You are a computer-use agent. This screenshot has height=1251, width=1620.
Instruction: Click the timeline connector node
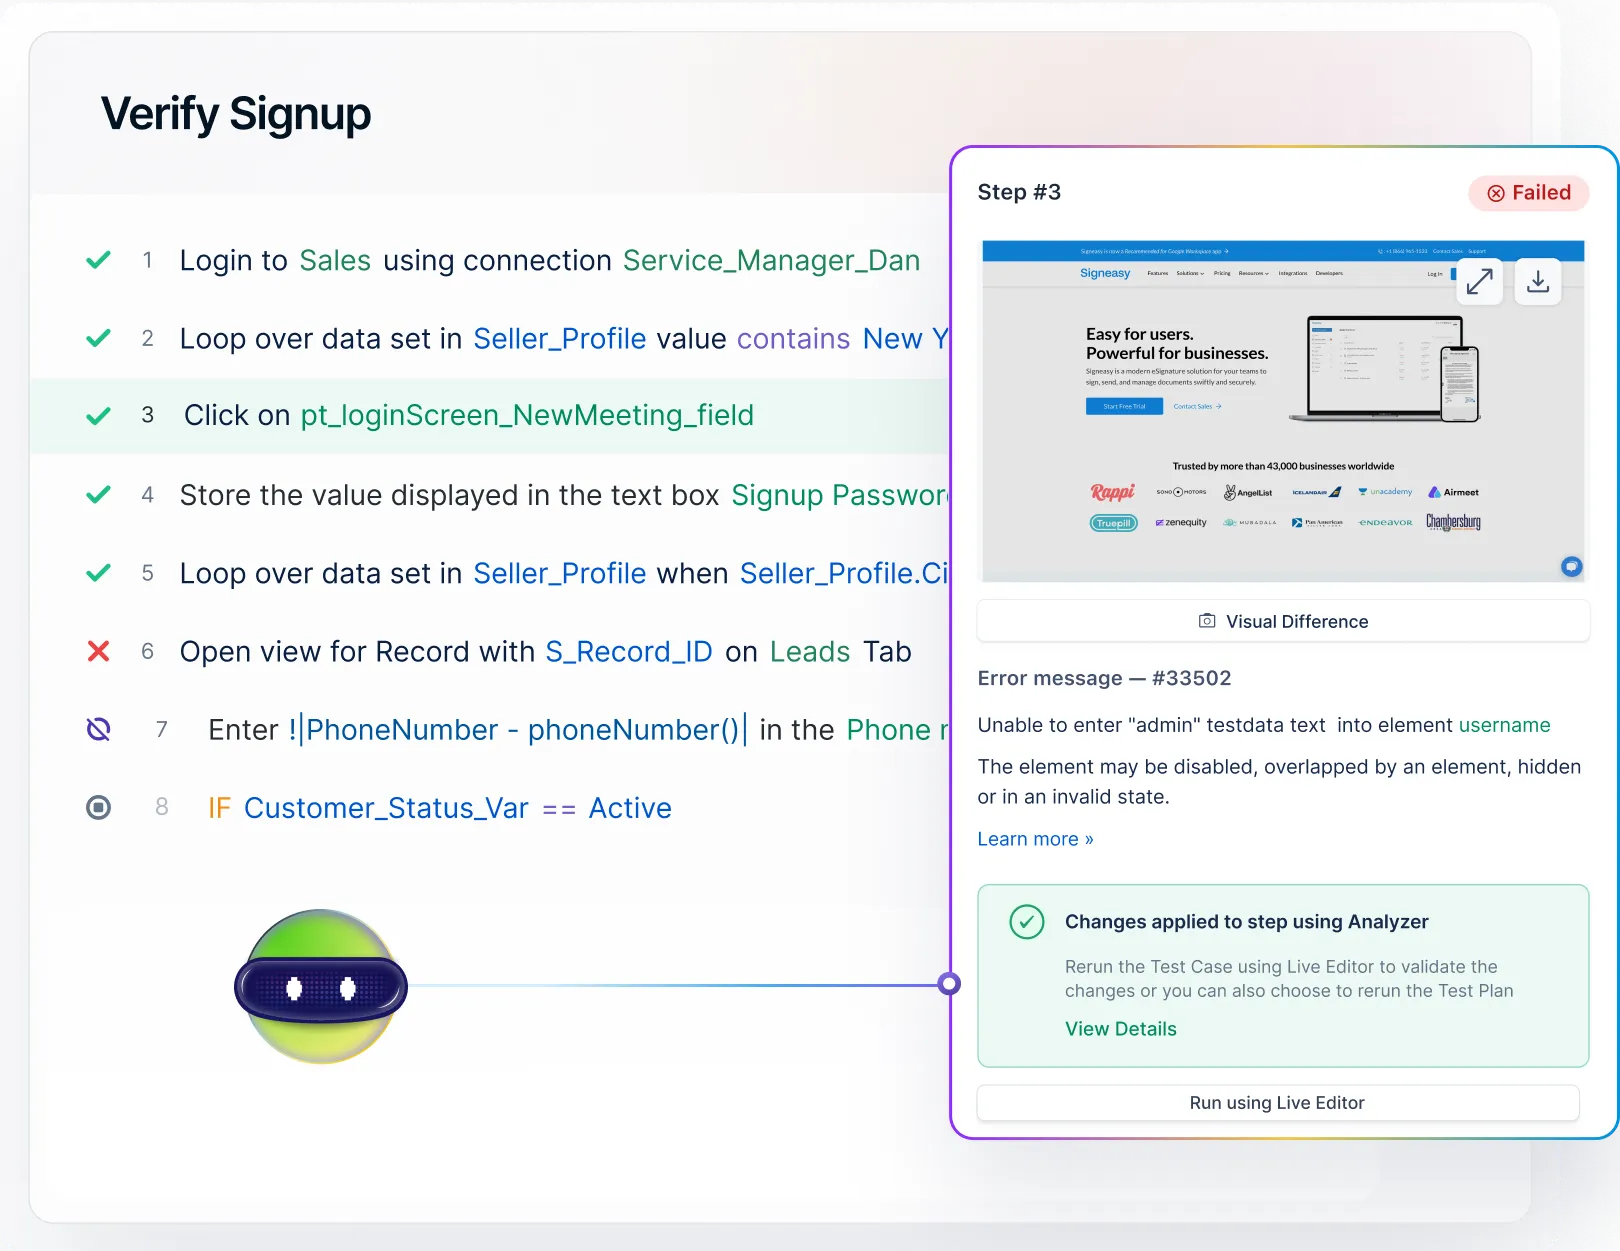949,984
